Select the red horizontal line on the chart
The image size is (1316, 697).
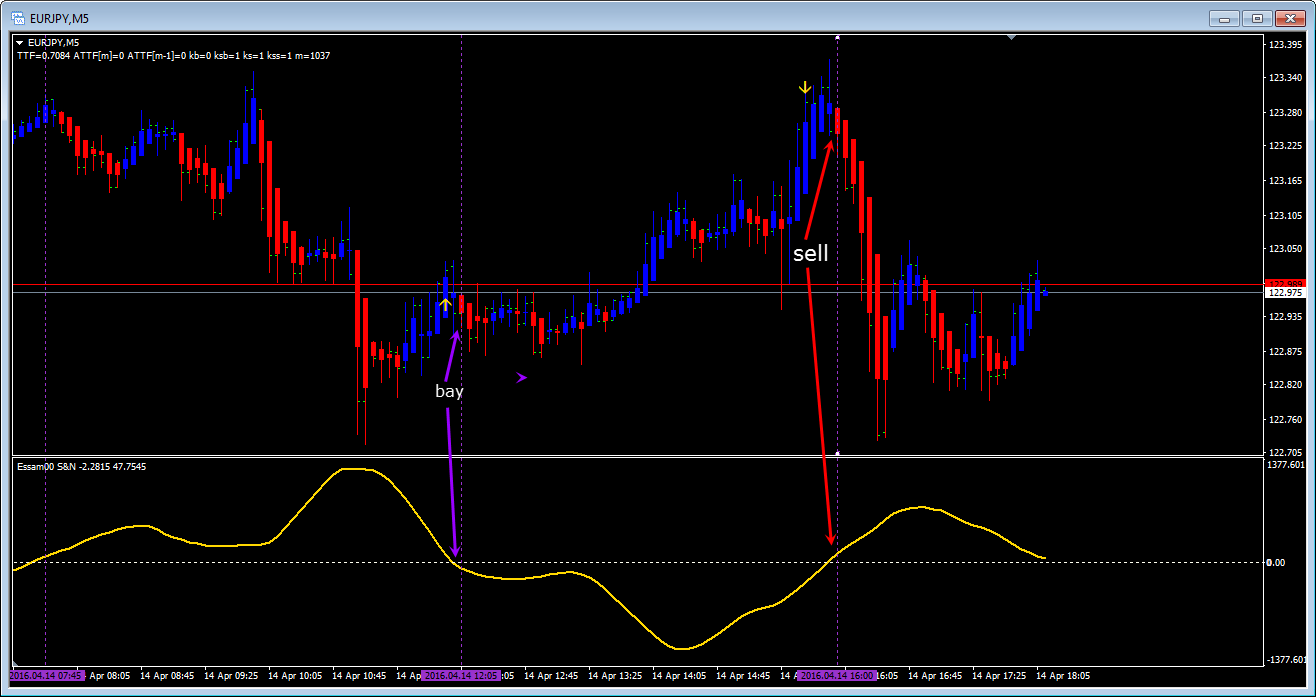point(638,285)
